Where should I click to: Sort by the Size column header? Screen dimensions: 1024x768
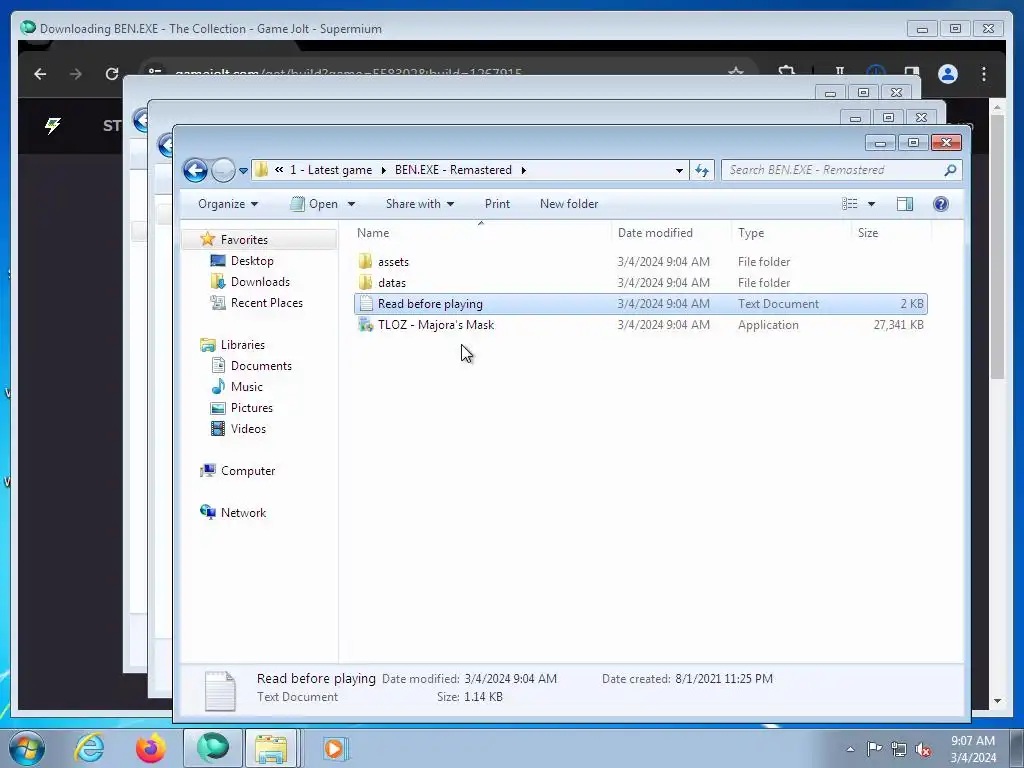click(x=868, y=232)
